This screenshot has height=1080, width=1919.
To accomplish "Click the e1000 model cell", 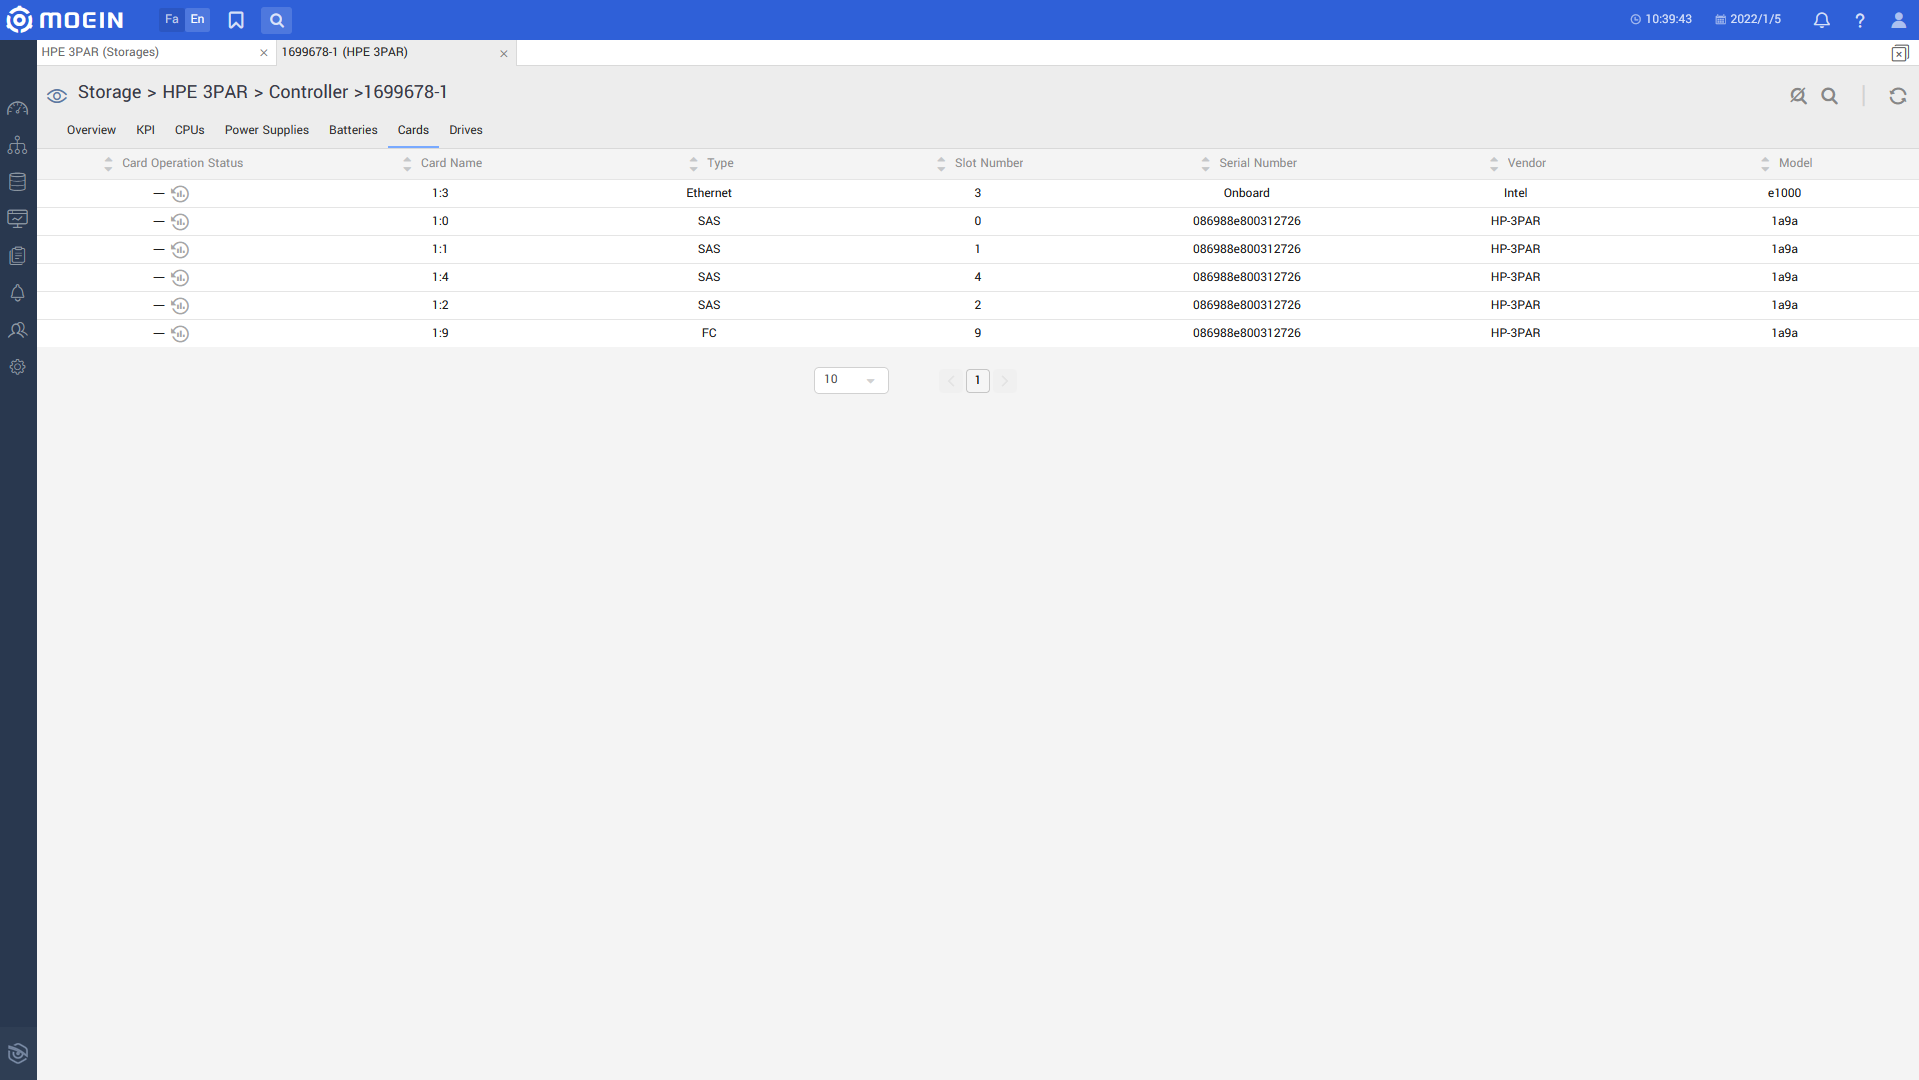I will tap(1785, 193).
